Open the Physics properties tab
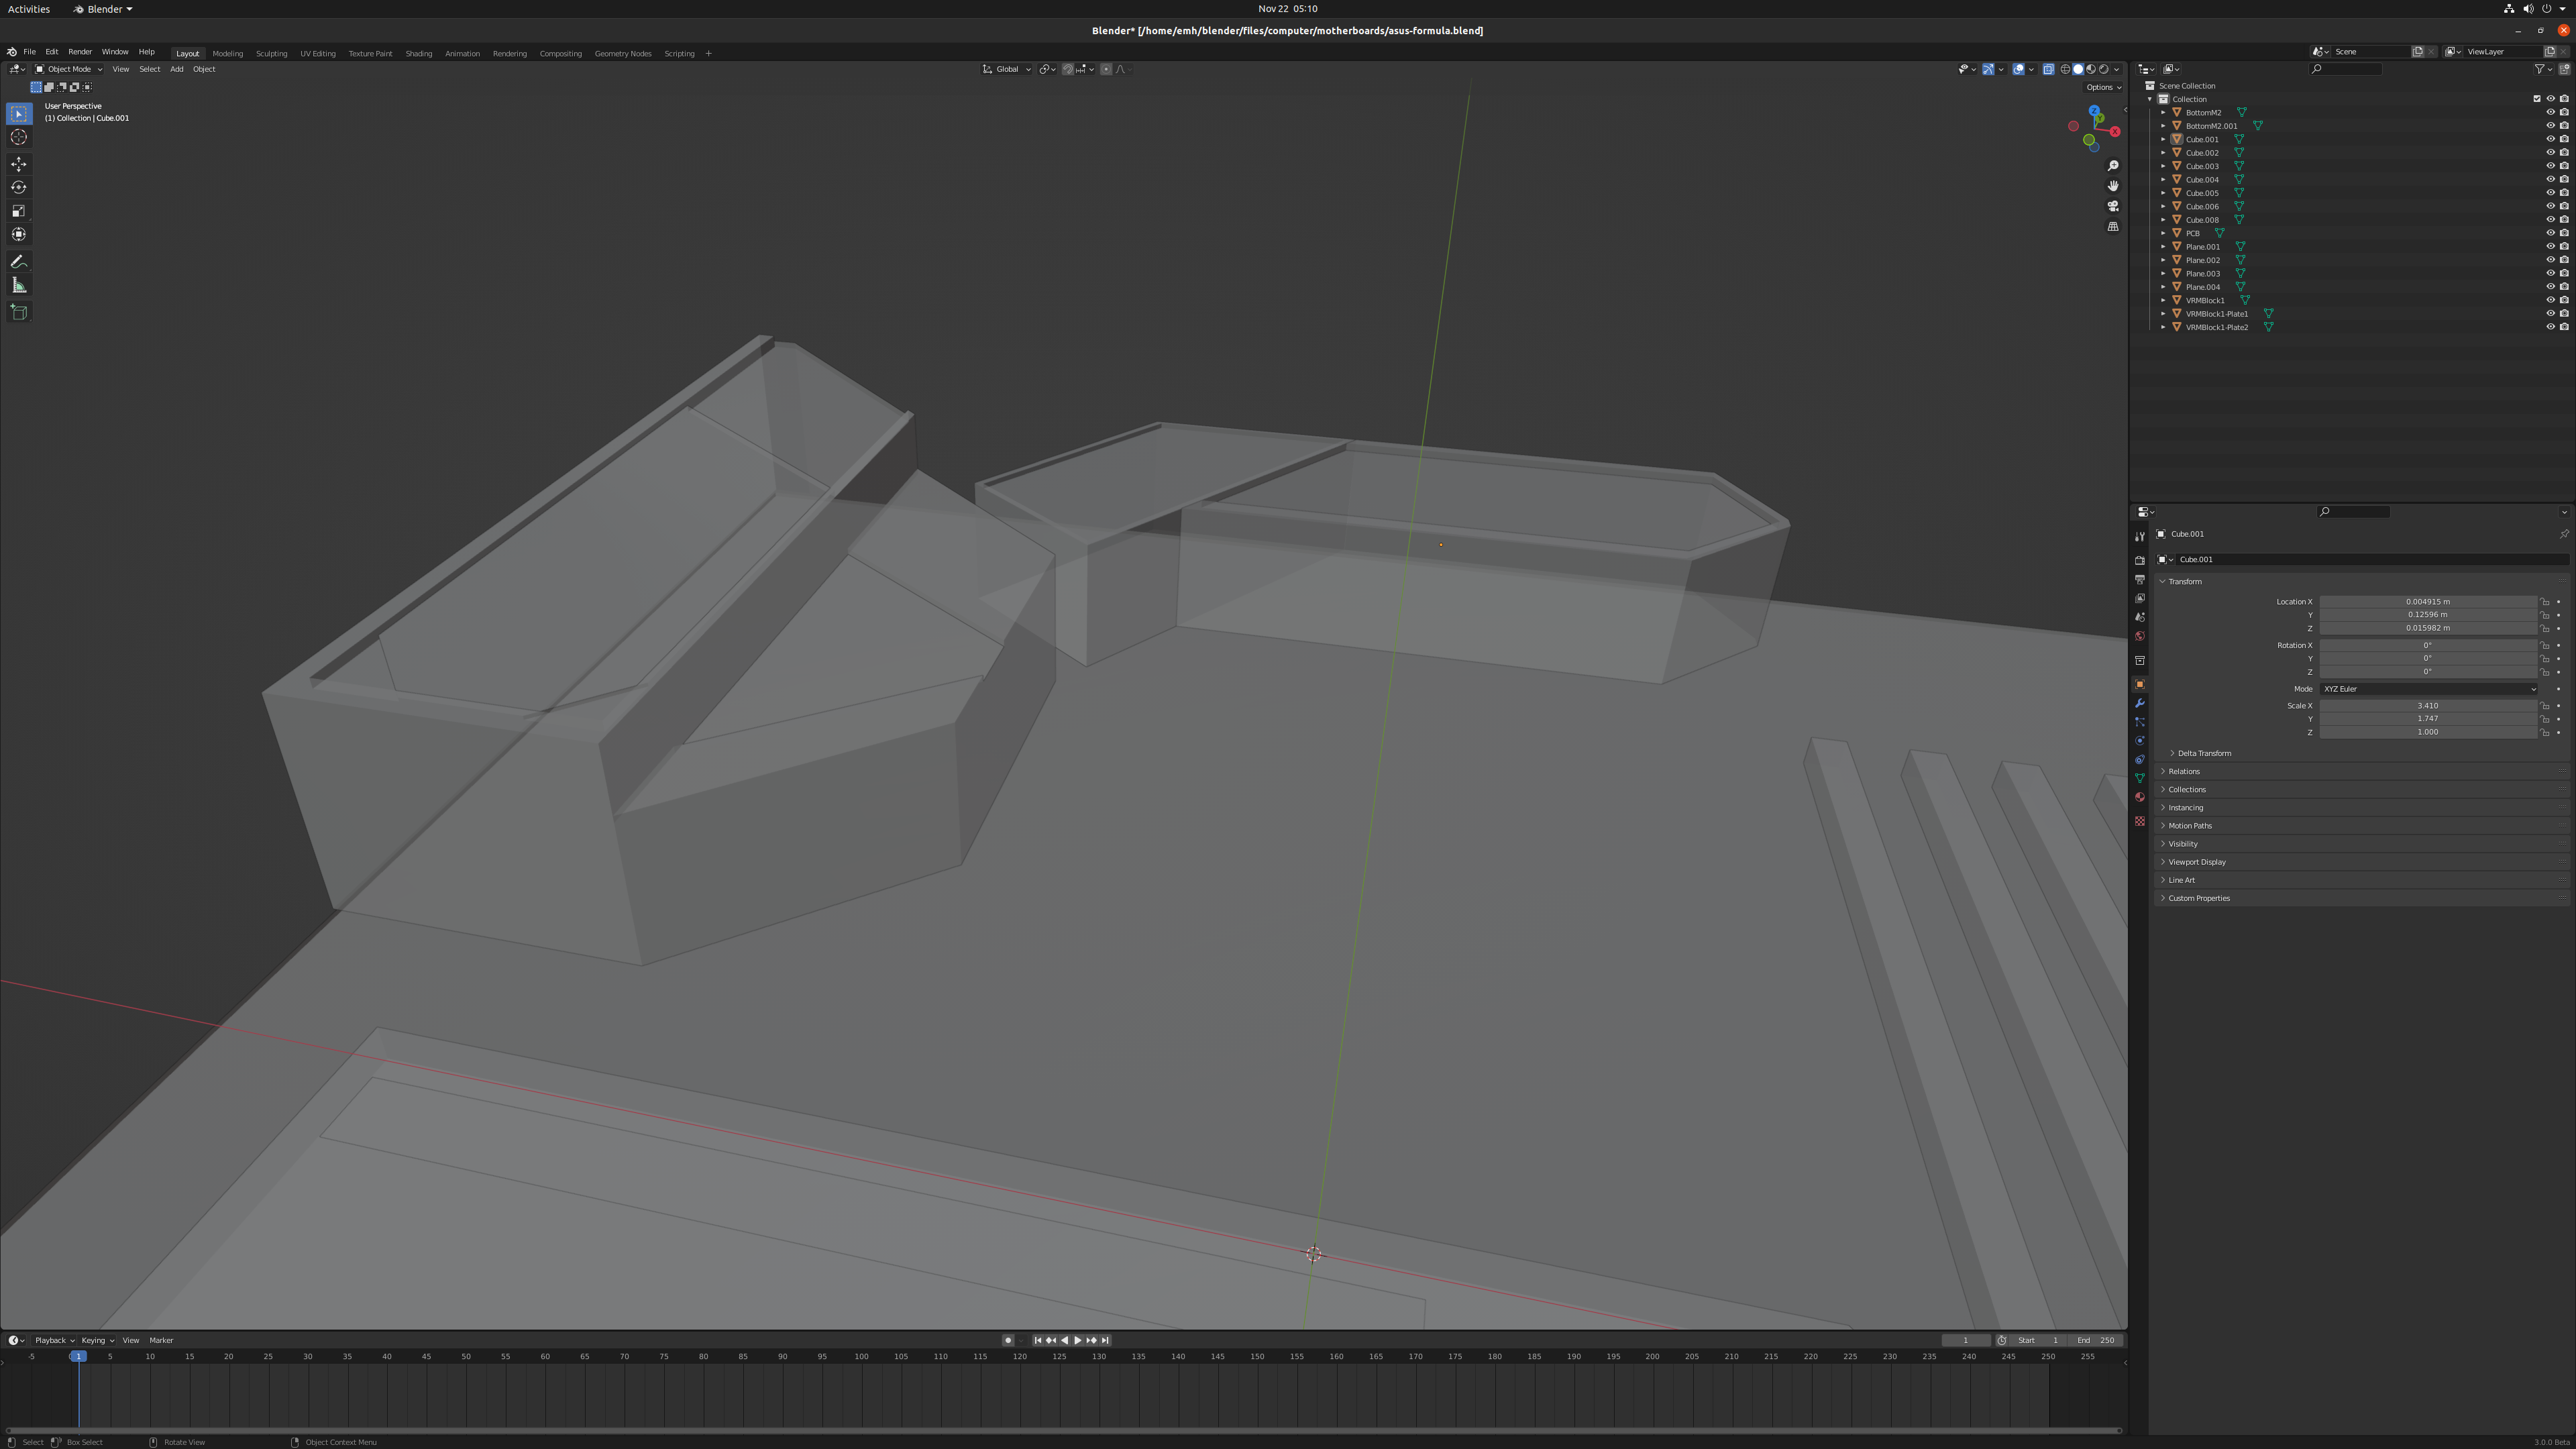 2140,741
